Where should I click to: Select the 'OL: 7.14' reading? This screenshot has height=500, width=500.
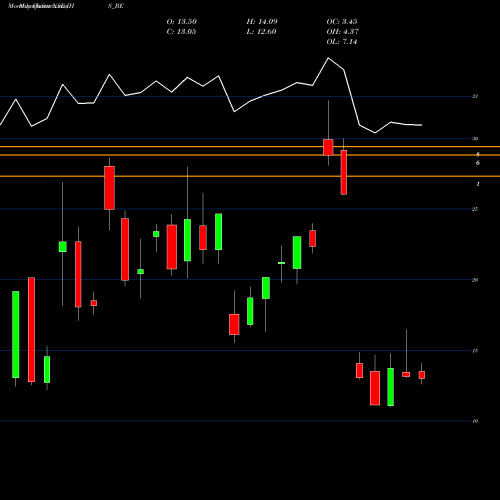tap(342, 42)
